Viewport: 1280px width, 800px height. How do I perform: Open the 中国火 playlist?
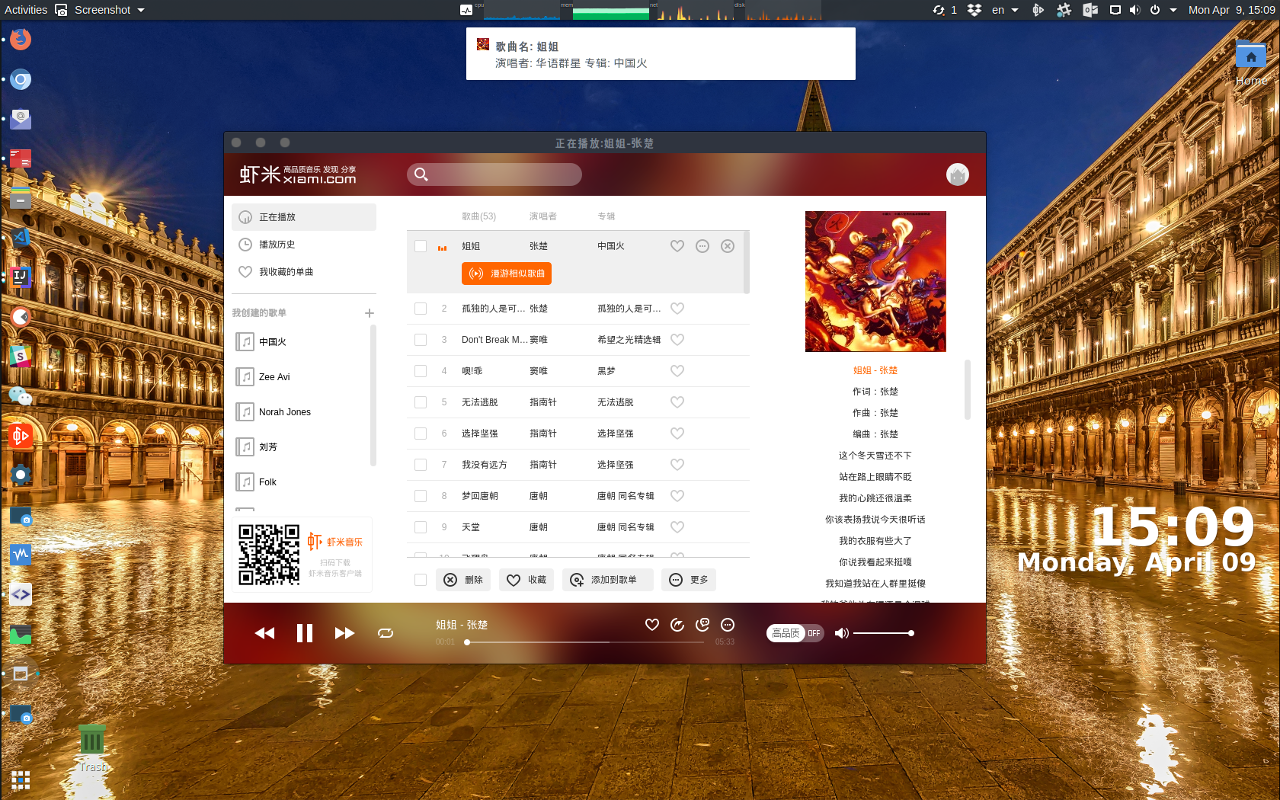(x=301, y=342)
